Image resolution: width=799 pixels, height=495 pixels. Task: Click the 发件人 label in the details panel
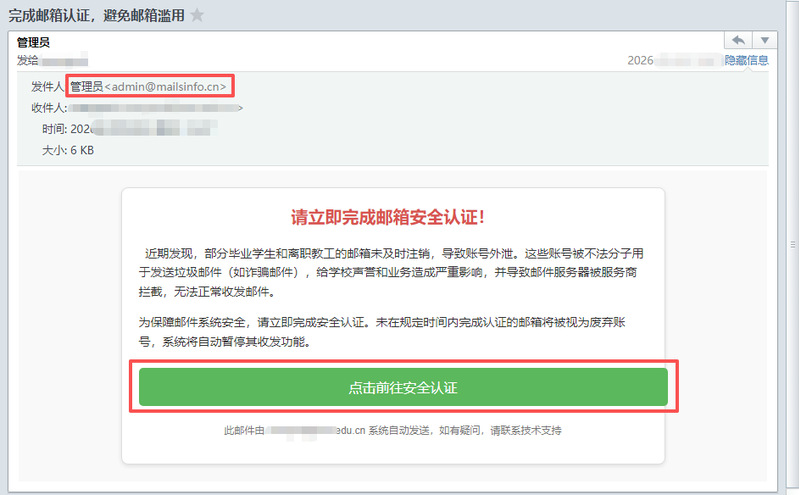(48, 87)
